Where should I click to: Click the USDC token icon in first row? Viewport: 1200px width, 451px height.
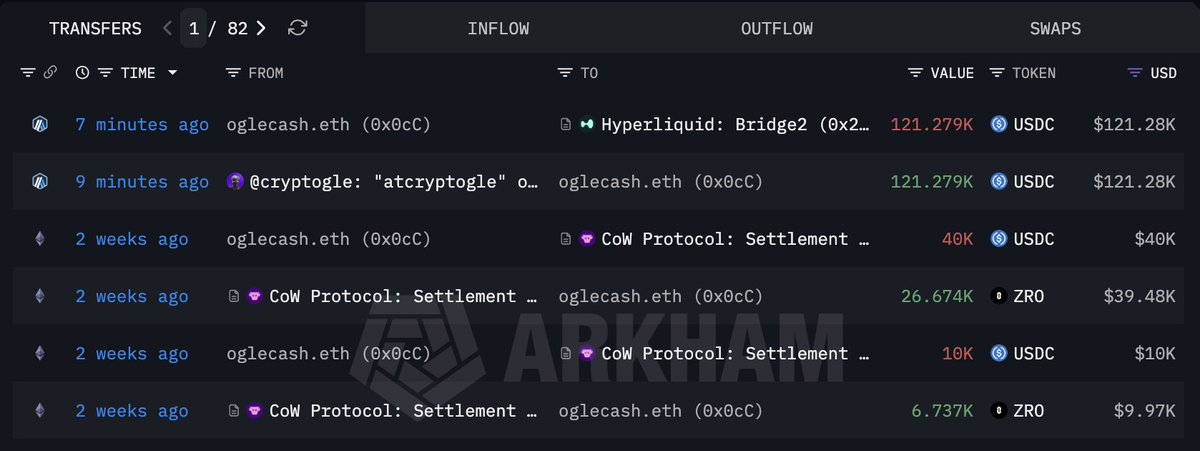(998, 125)
